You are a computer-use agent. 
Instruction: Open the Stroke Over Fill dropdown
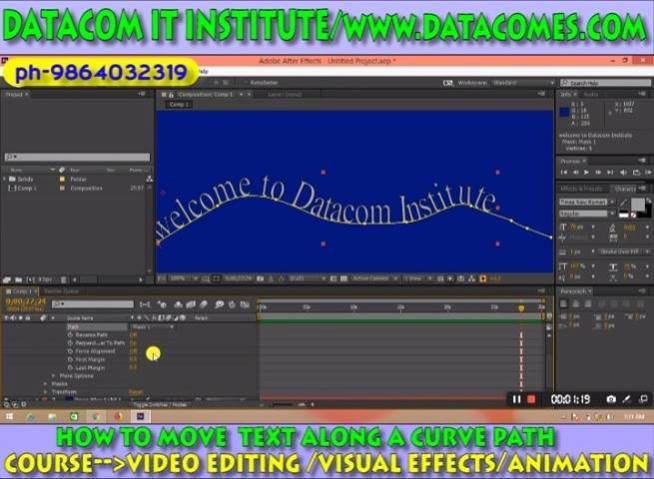[624, 252]
